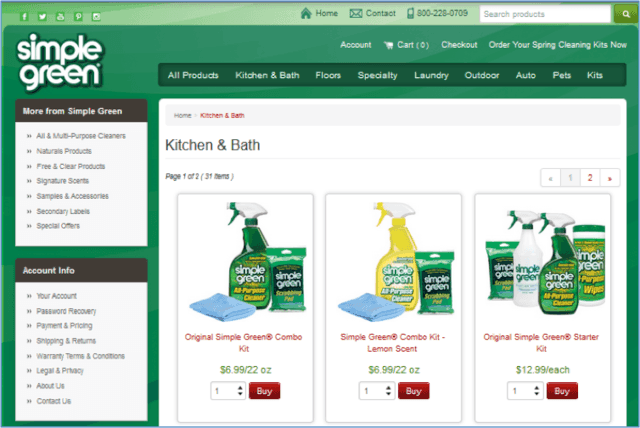640x428 pixels.
Task: Click quantity stepper for Lemon Scent Kit
Action: (388, 391)
